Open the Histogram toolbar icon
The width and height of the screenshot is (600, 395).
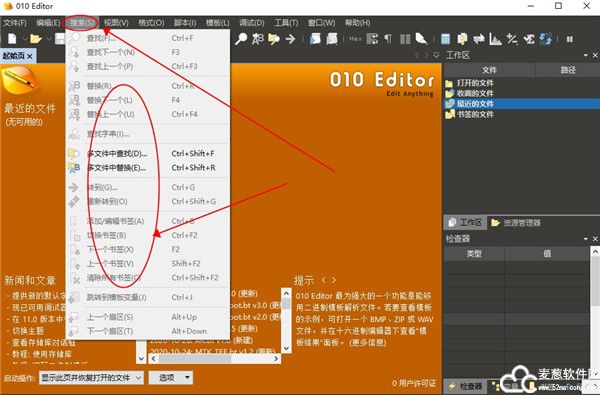[495, 39]
